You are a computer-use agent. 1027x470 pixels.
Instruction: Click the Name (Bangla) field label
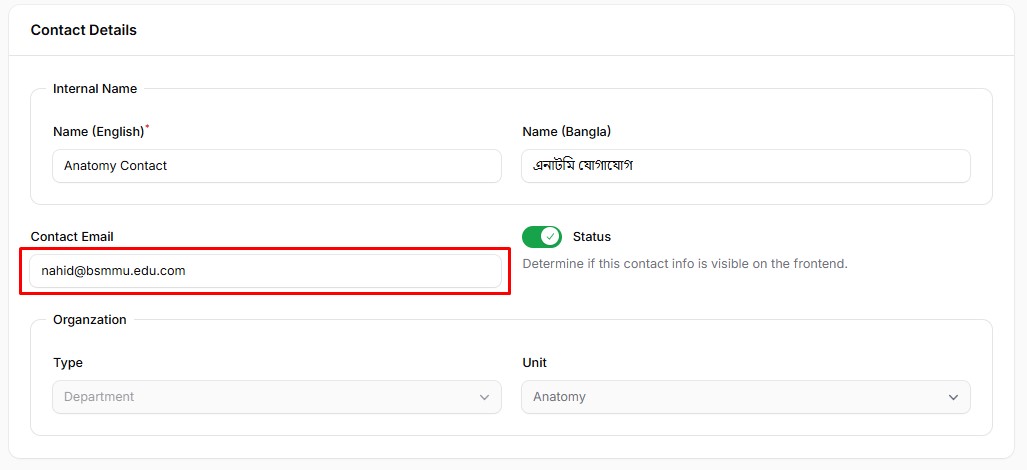[567, 132]
